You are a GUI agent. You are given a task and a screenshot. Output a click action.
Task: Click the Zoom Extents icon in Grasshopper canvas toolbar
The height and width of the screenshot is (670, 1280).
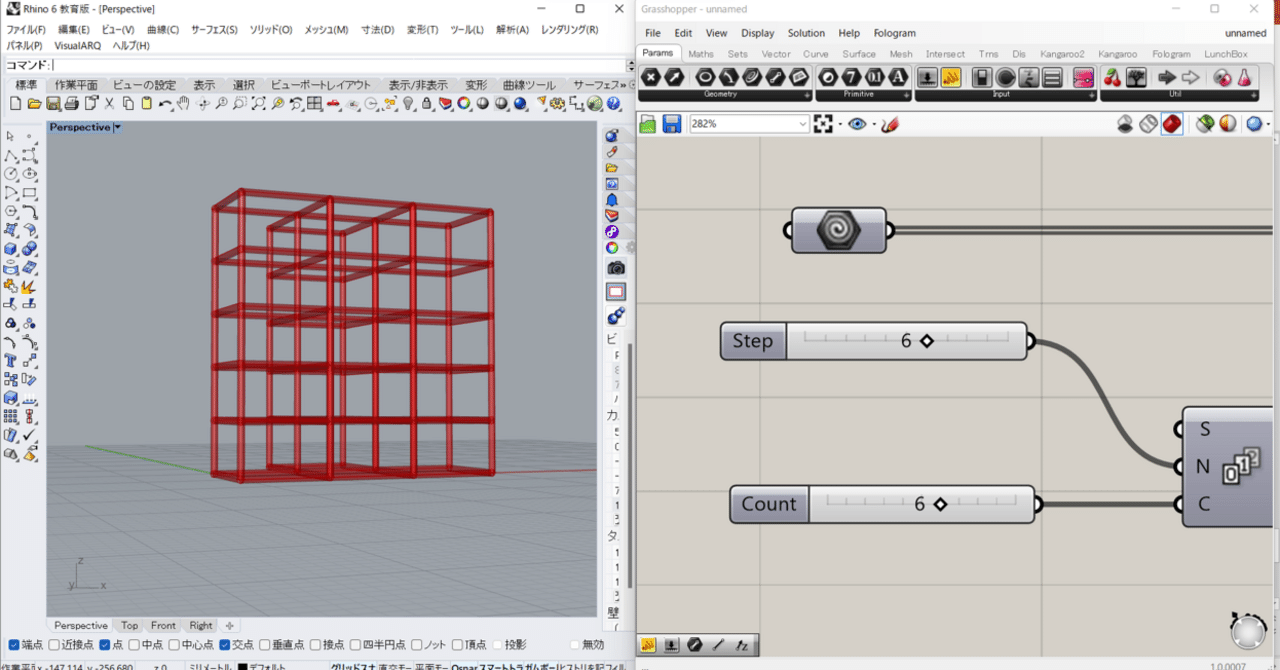[823, 124]
